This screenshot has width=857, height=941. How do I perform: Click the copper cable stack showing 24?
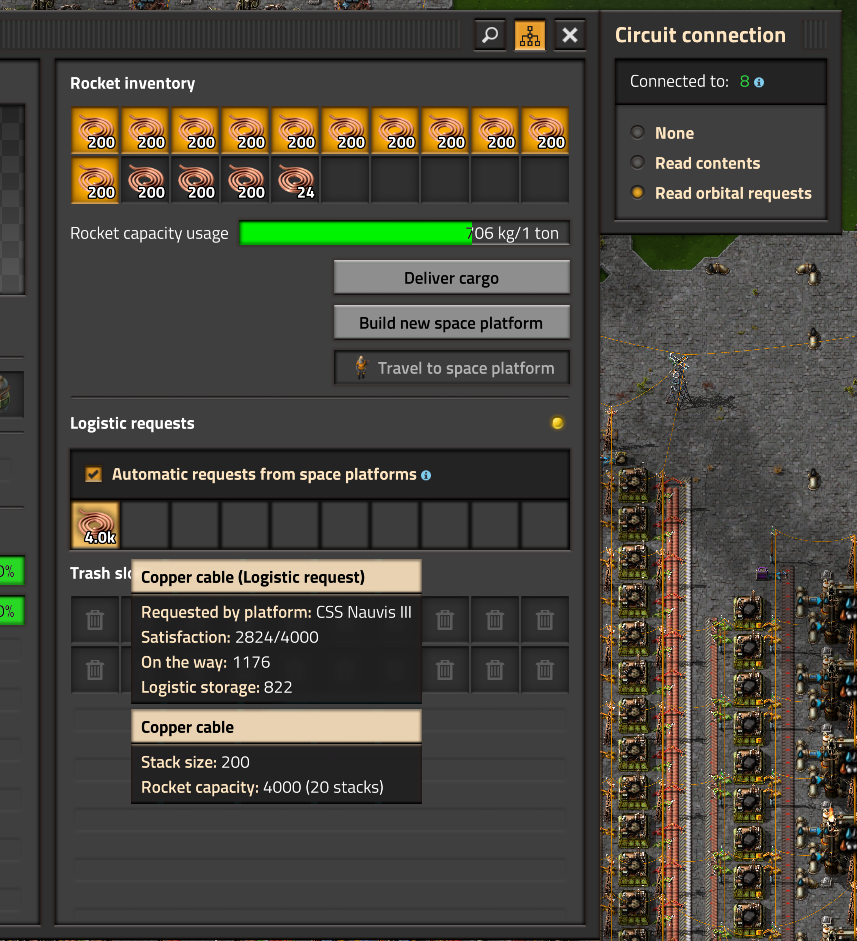coord(295,181)
